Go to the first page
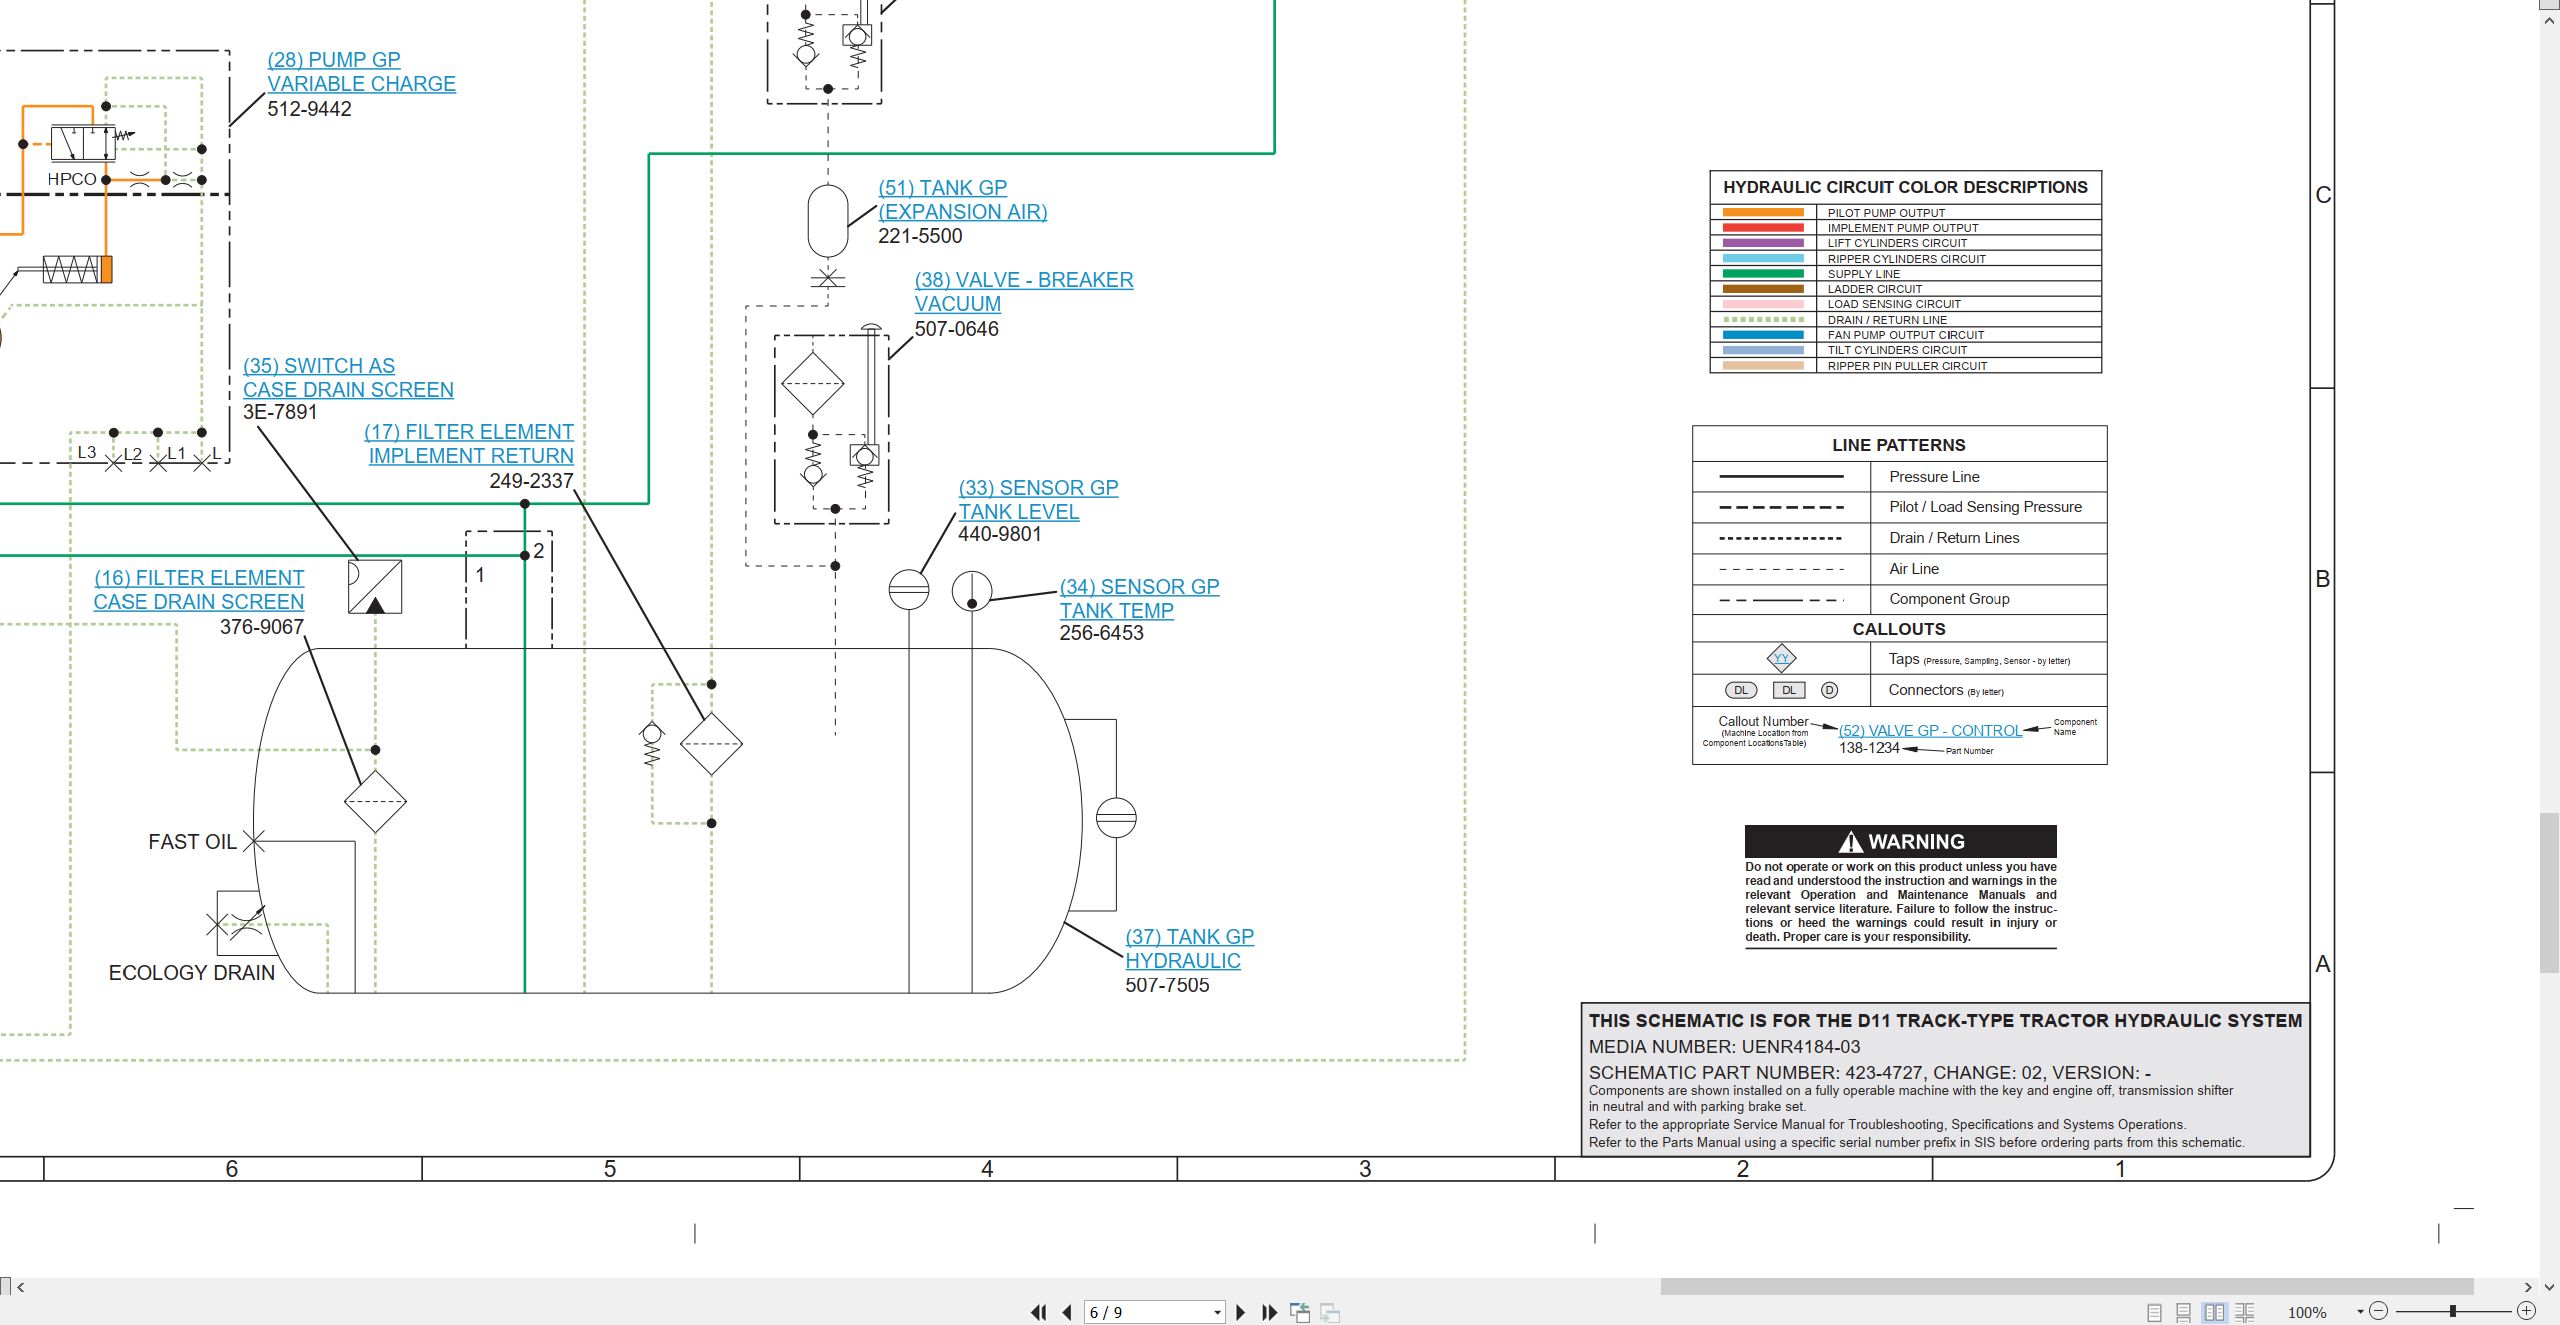Image resolution: width=2560 pixels, height=1325 pixels. click(x=1039, y=1312)
